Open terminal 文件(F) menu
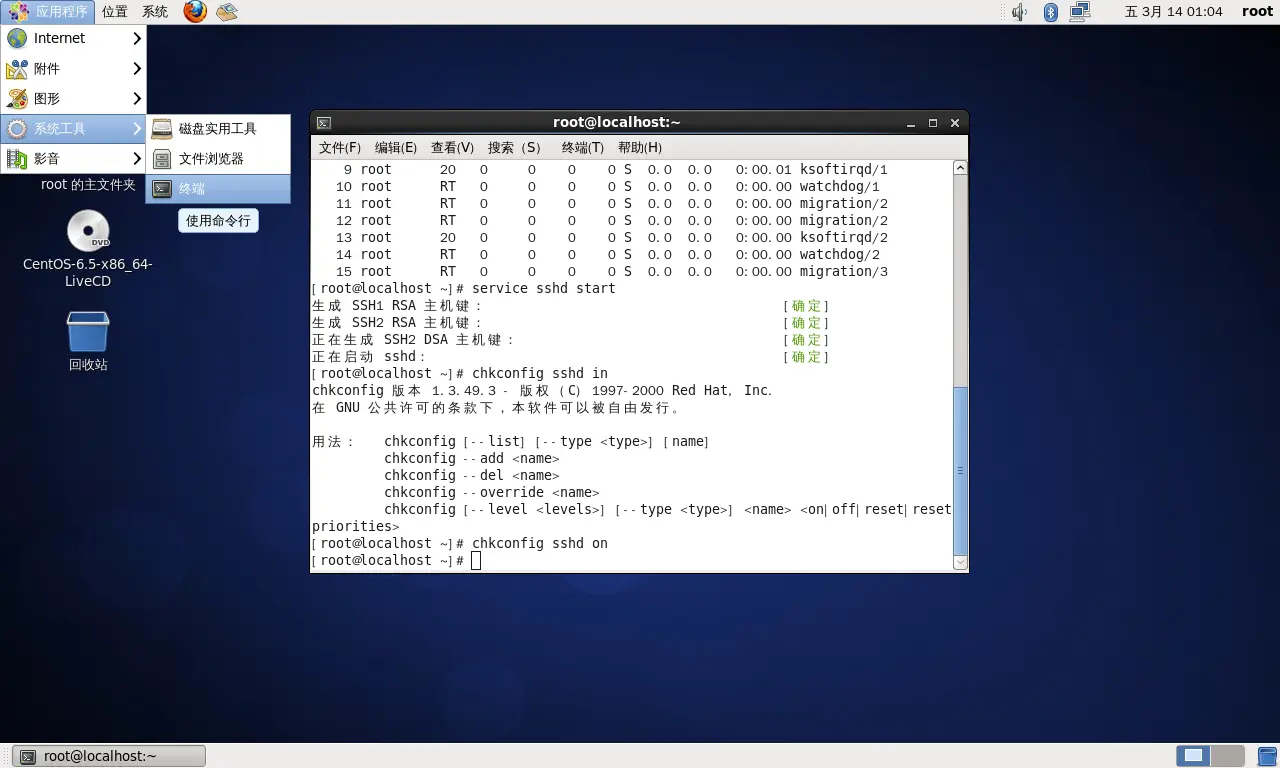 coord(340,147)
